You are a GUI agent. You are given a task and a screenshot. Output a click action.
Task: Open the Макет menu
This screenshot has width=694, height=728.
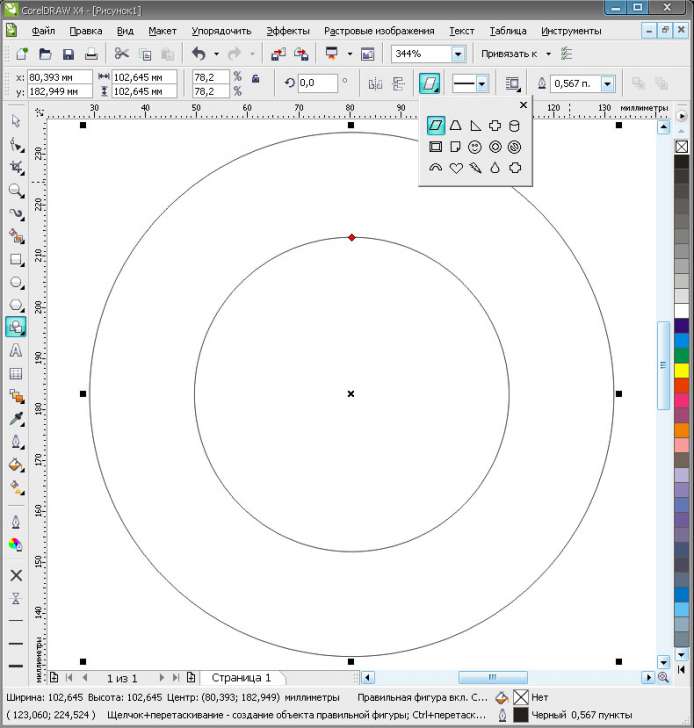coord(162,31)
